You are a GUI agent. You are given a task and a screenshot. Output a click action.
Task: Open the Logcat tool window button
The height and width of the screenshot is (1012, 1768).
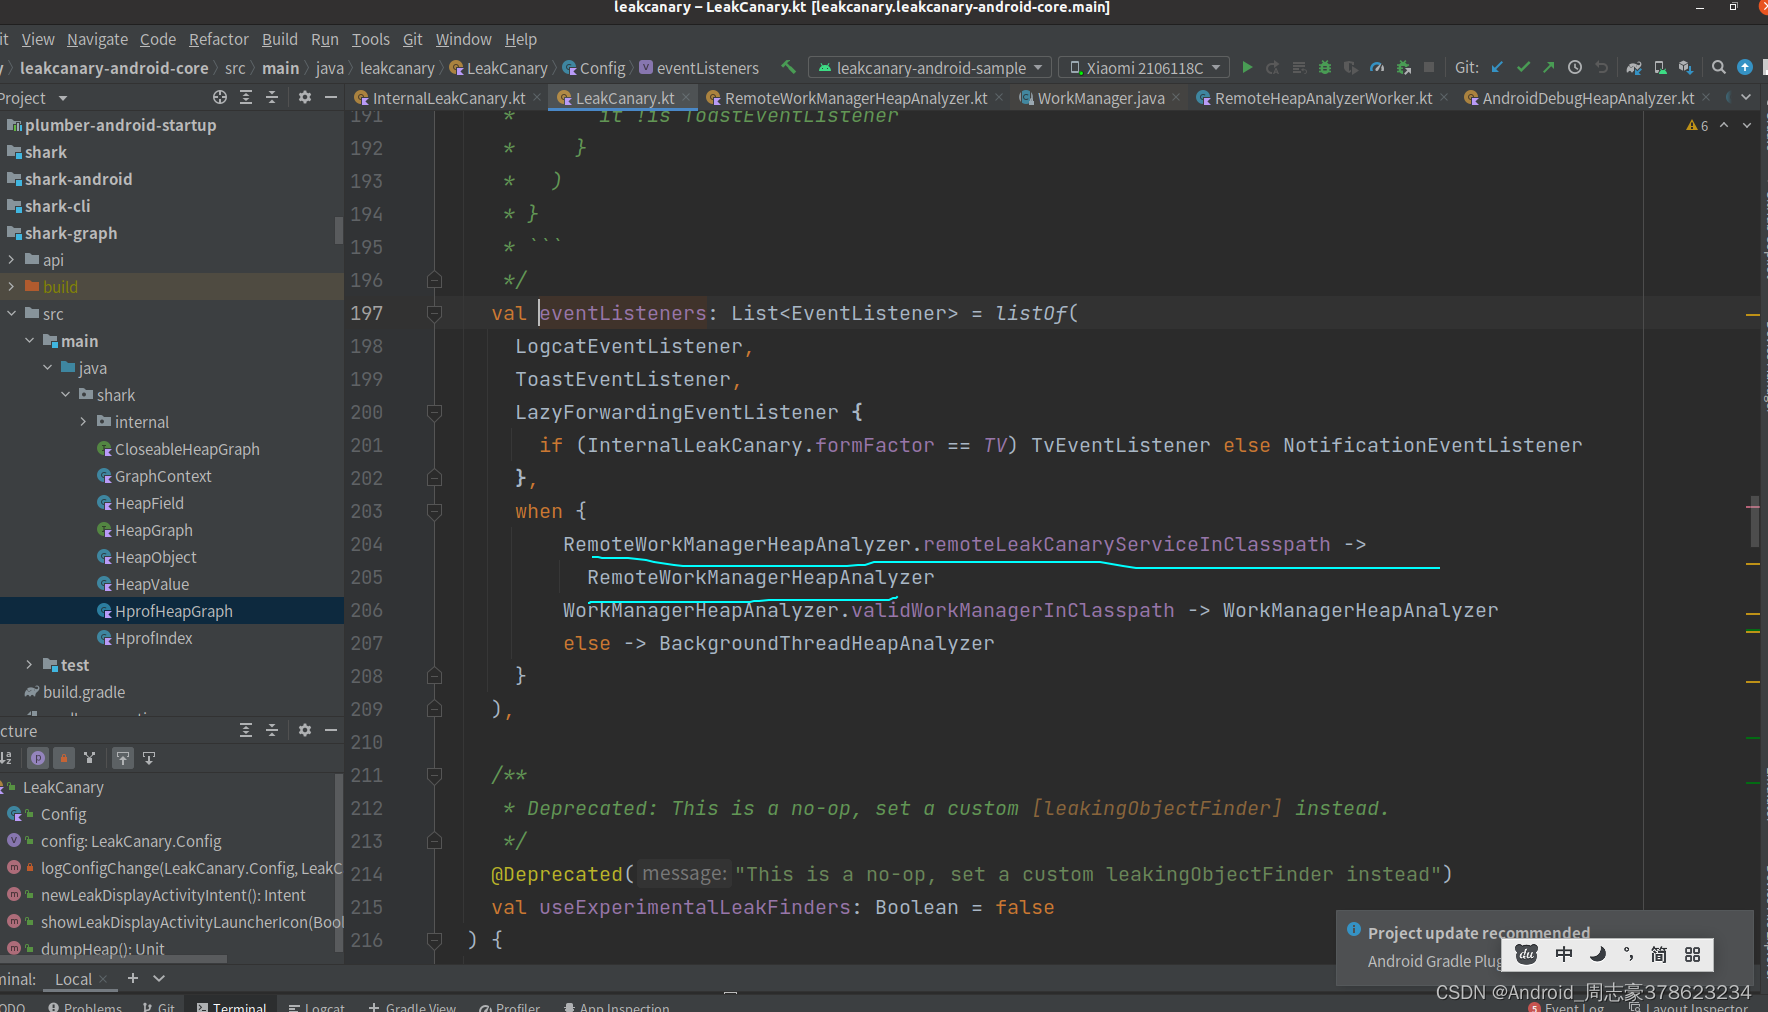[x=317, y=1006]
